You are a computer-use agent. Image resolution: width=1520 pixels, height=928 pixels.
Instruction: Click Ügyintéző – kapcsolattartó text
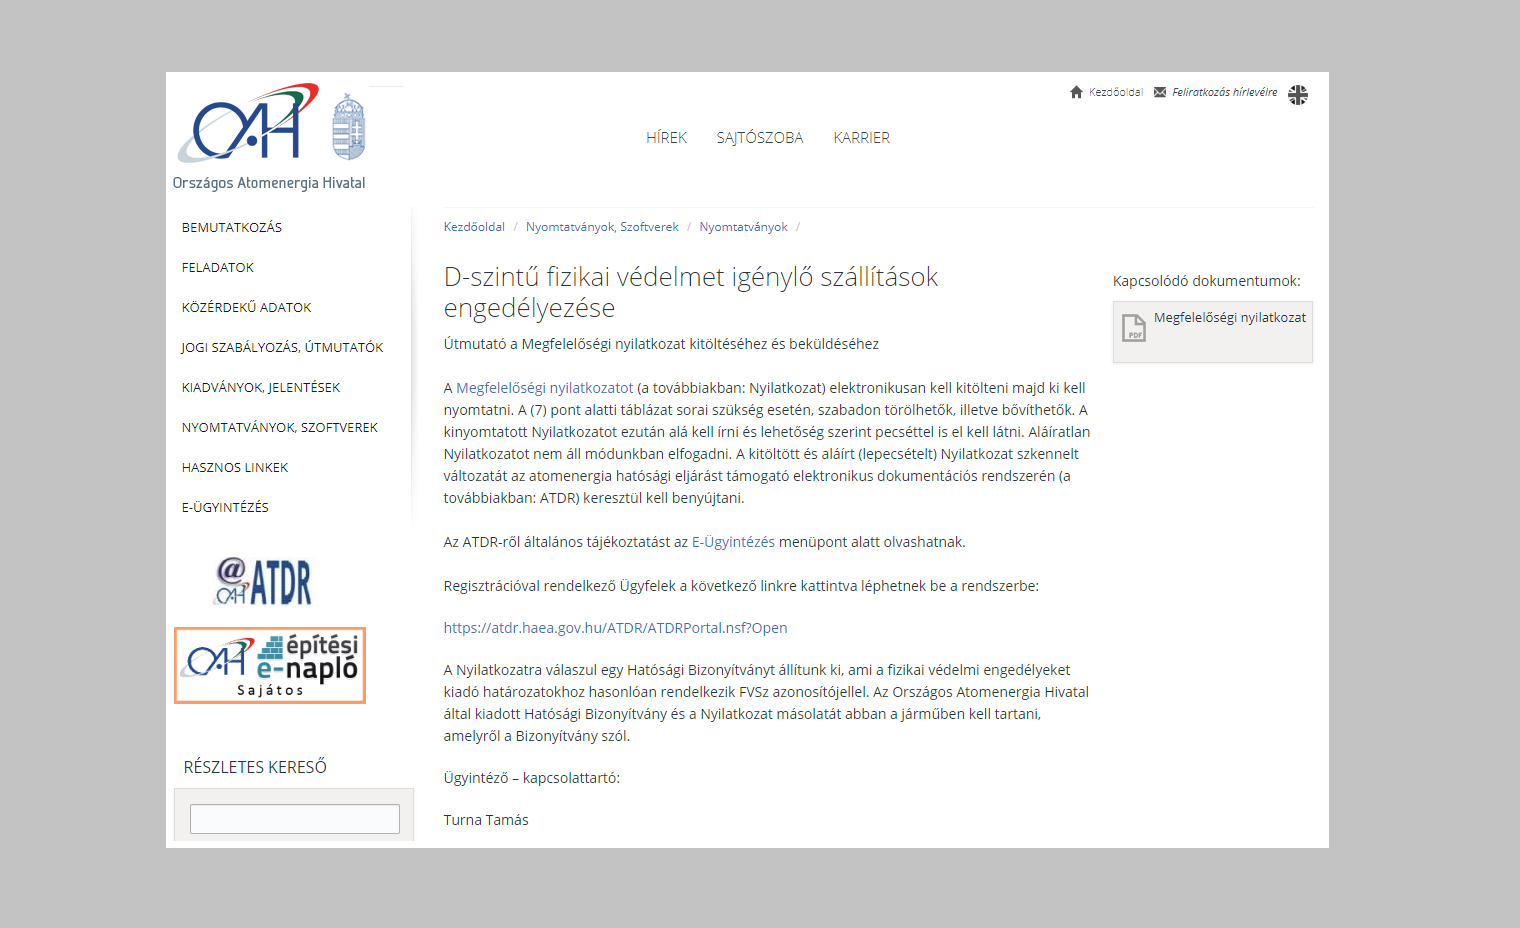tap(532, 778)
